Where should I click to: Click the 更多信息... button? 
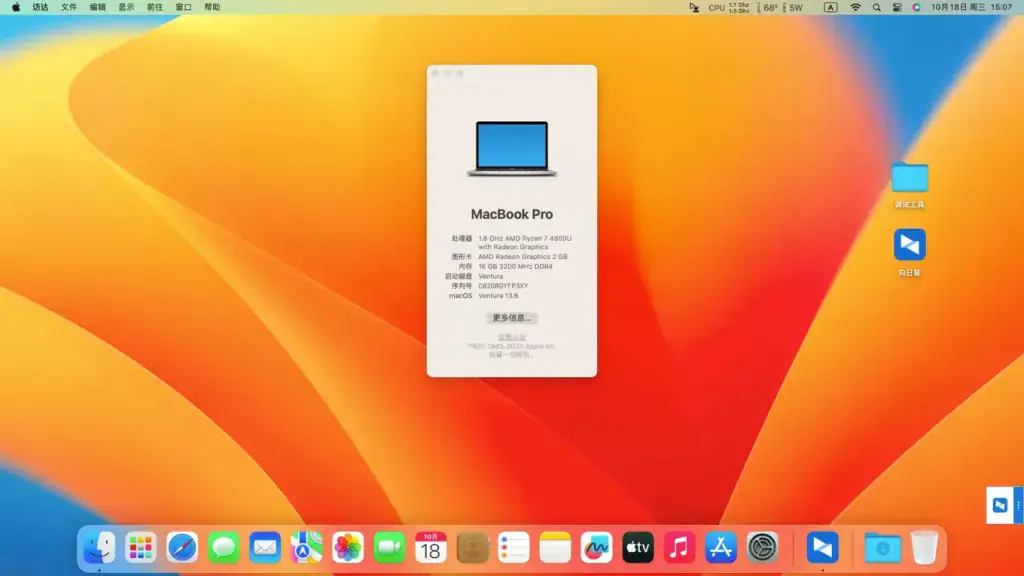[512, 318]
